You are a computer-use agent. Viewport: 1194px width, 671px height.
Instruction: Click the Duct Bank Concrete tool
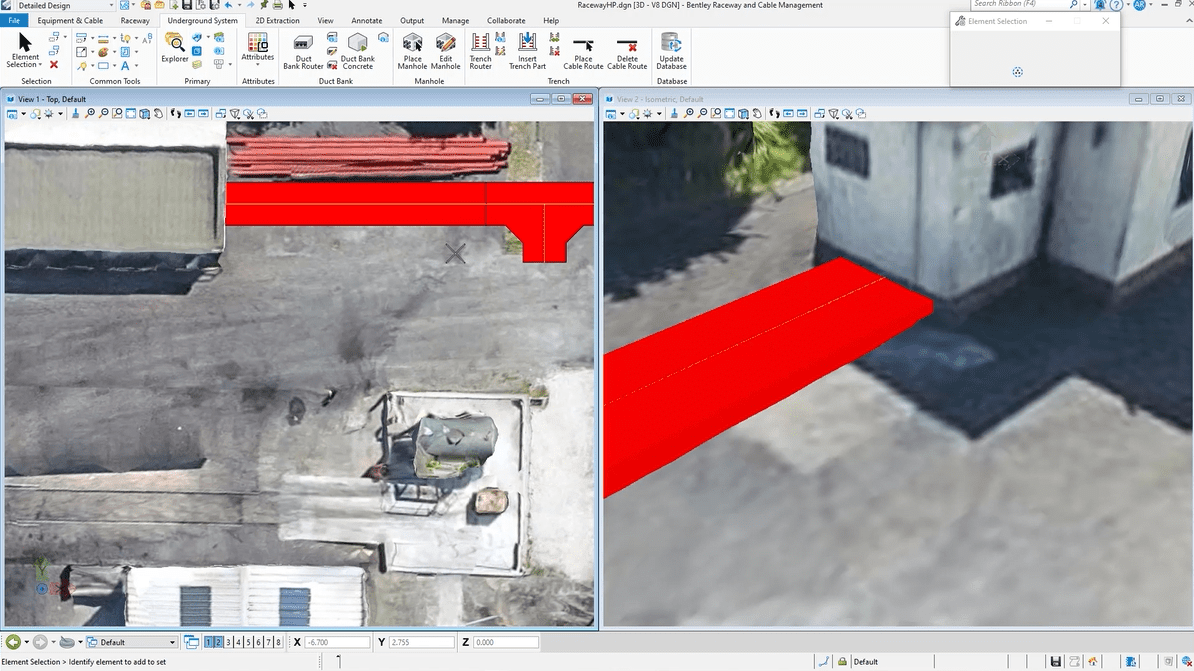(x=357, y=50)
